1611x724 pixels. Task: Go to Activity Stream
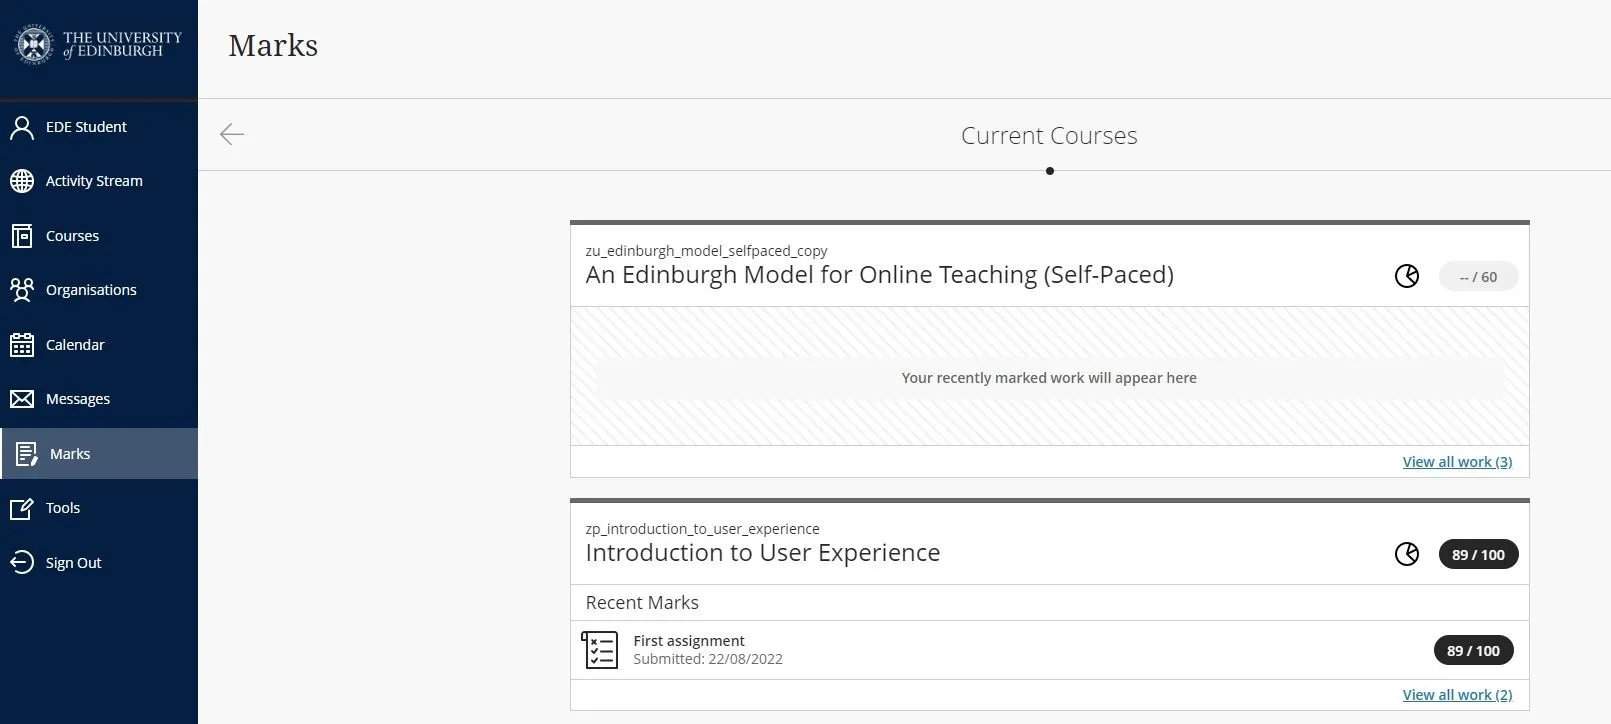coord(99,181)
